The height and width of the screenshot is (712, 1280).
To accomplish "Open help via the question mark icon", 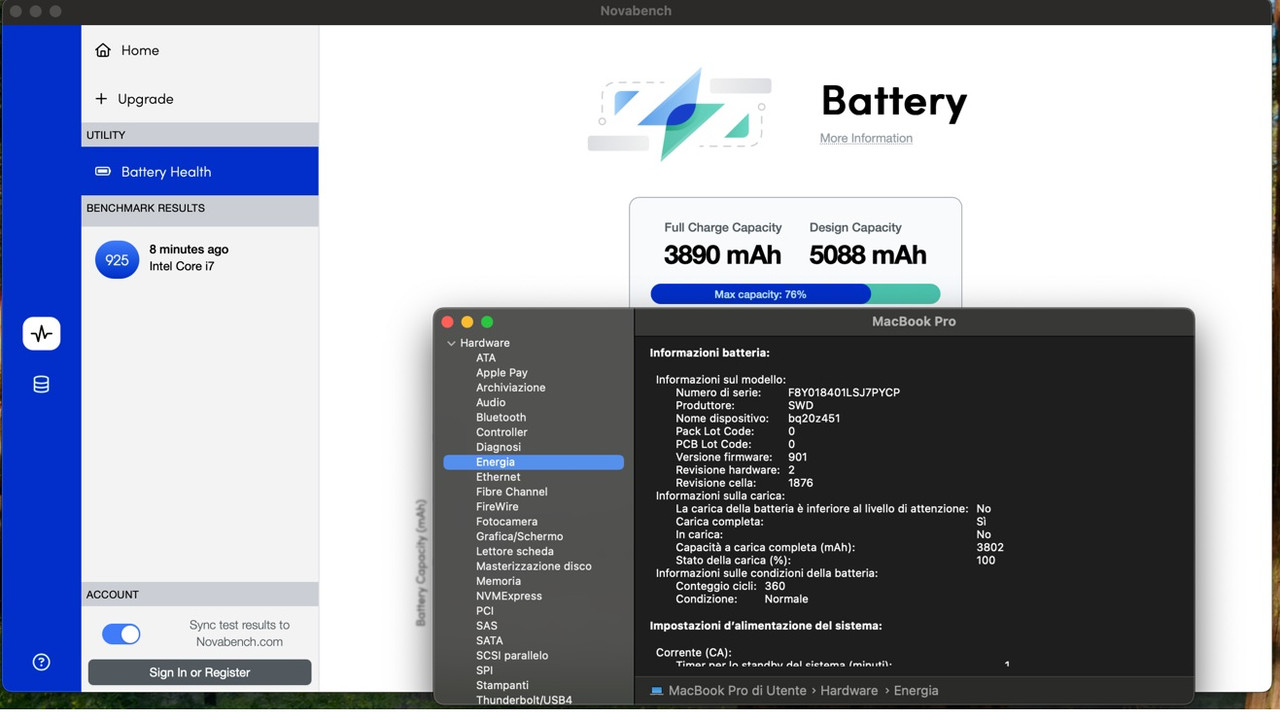I will [x=41, y=662].
